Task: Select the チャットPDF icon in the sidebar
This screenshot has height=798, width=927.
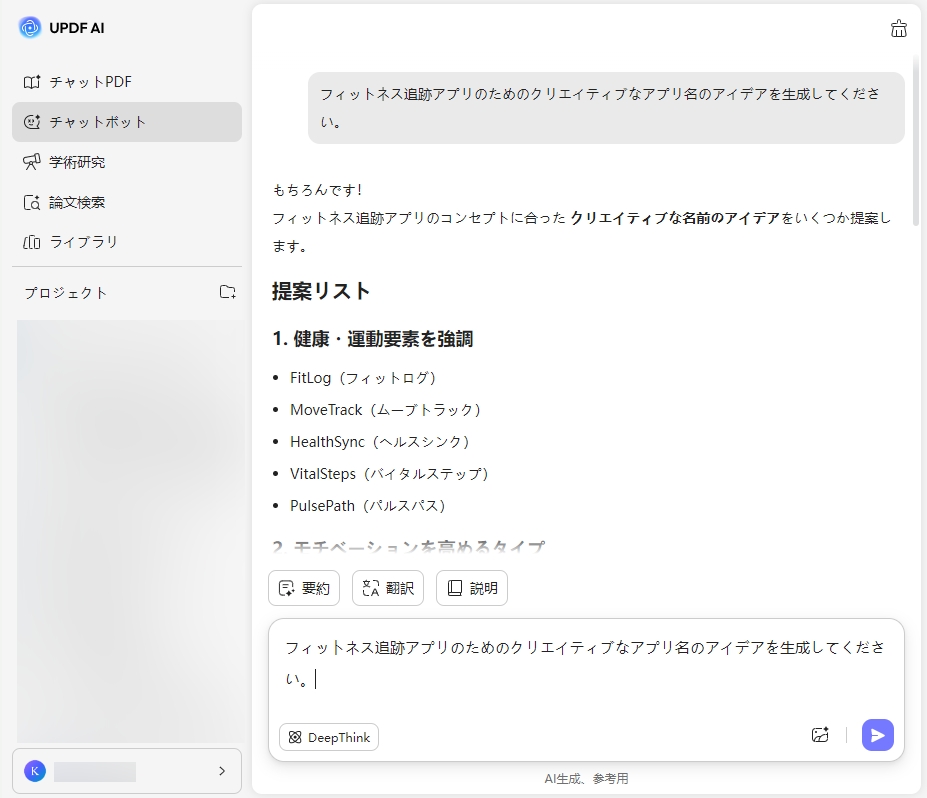Action: pos(32,82)
